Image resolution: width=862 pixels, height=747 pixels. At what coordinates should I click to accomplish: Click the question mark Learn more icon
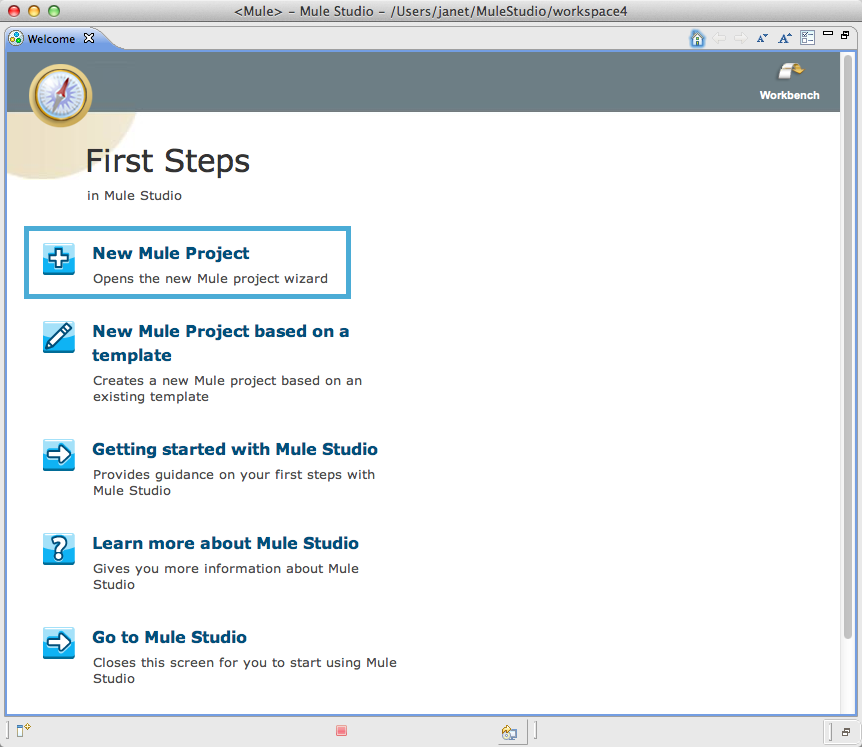coord(59,548)
